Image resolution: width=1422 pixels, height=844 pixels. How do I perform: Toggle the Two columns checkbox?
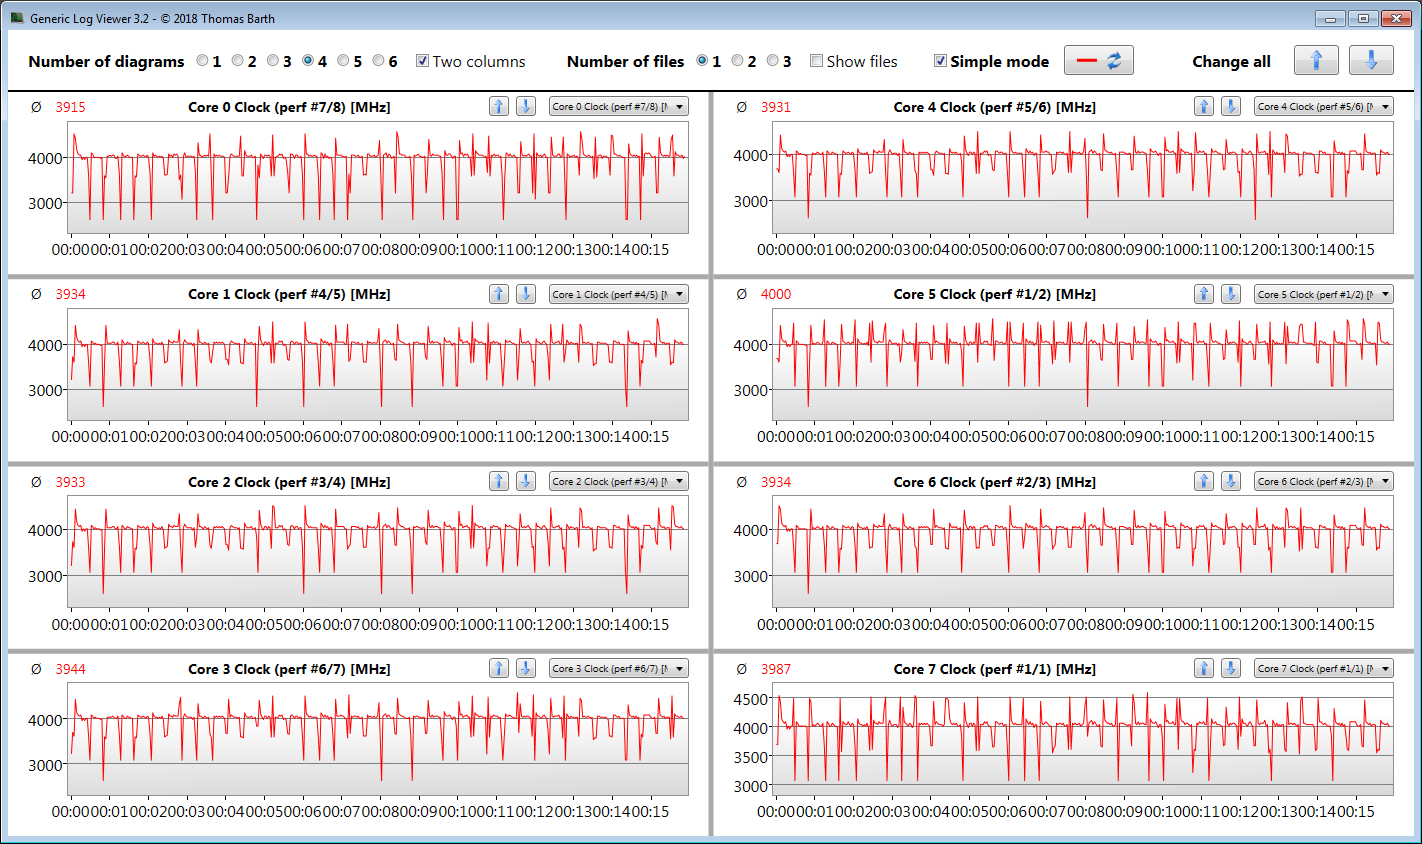click(x=422, y=61)
